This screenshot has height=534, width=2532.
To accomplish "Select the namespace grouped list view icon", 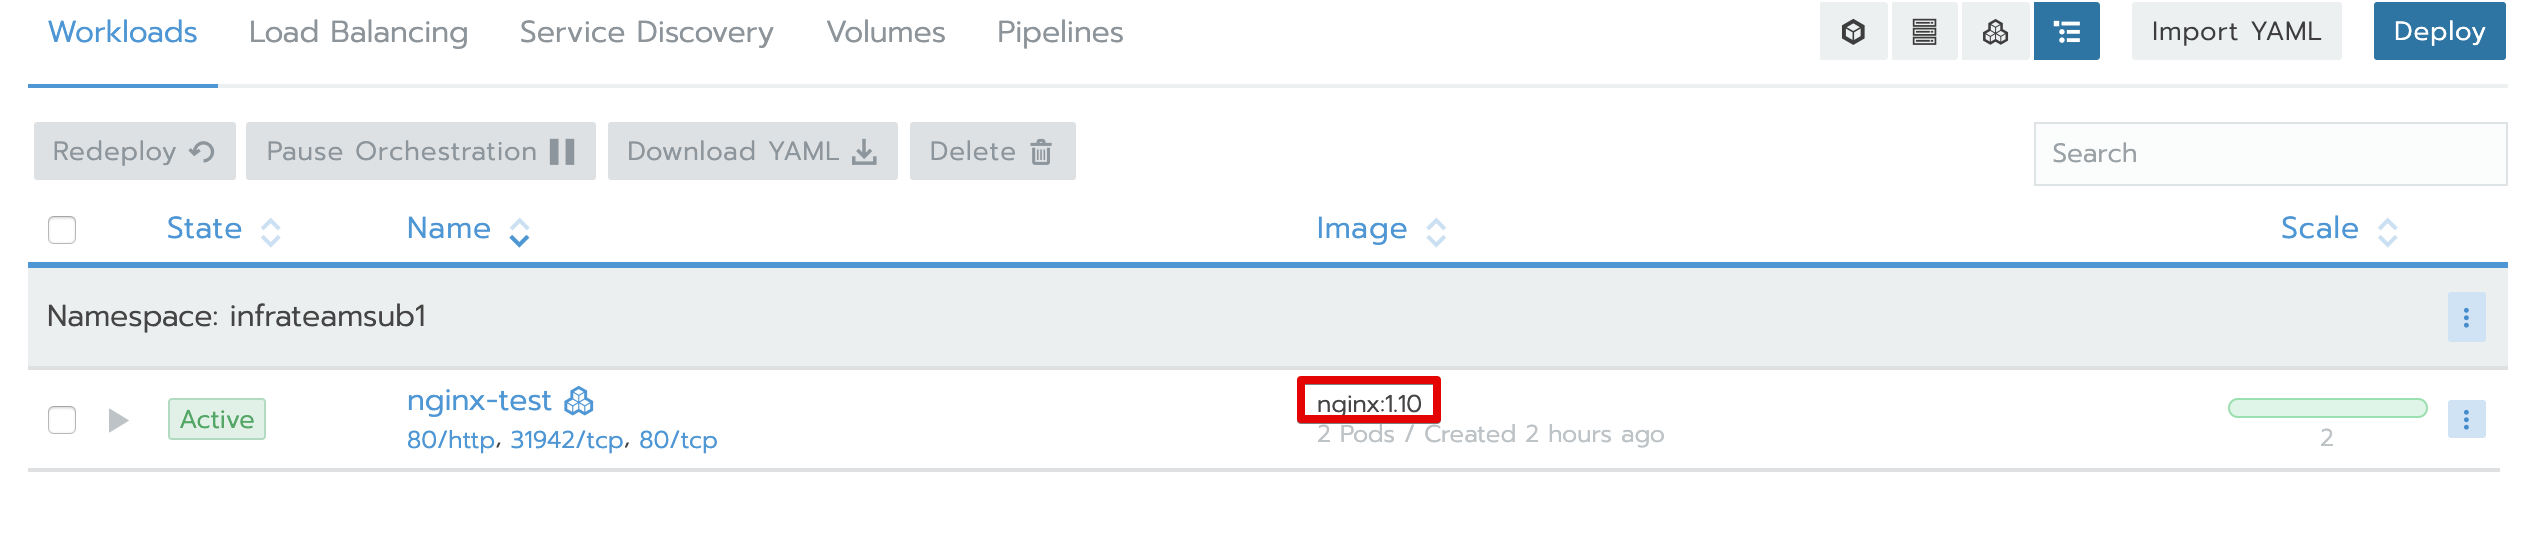I will click(x=2066, y=32).
